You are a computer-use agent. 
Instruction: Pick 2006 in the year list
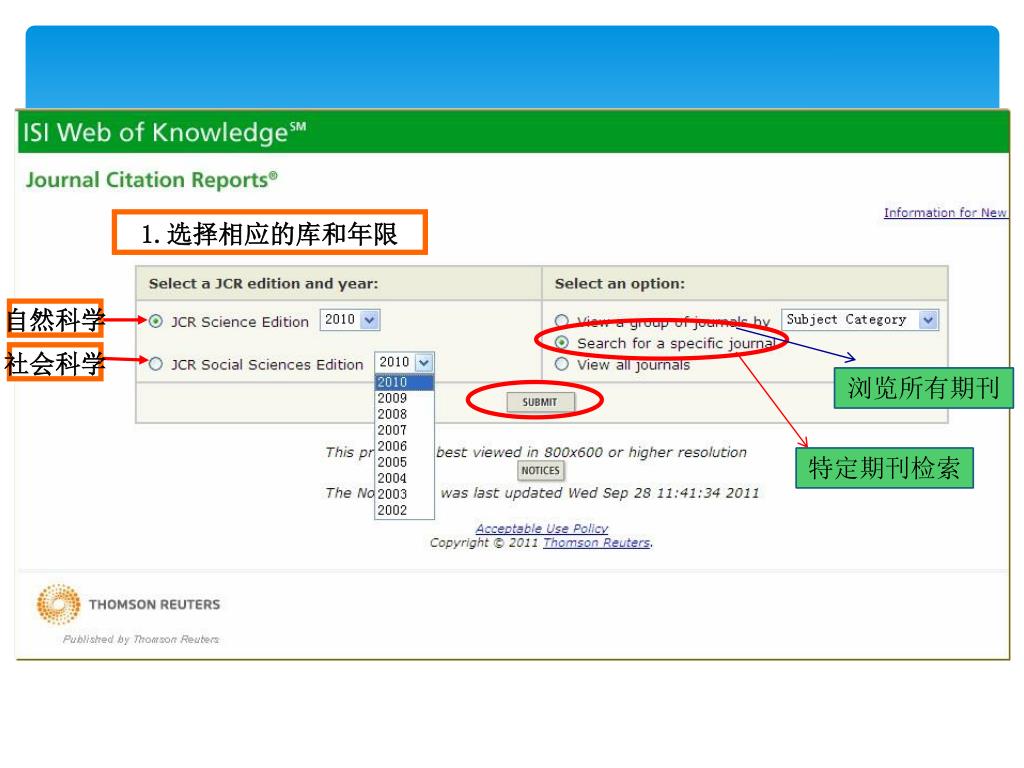pyautogui.click(x=404, y=446)
